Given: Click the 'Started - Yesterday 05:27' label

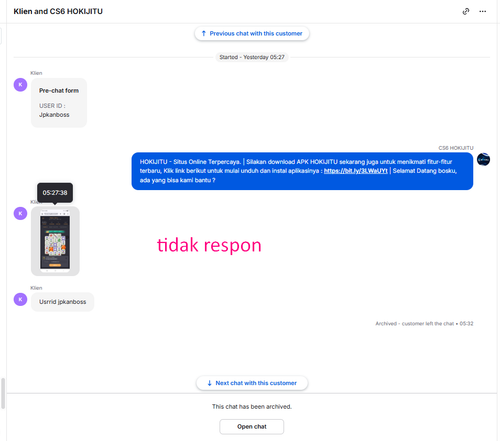Looking at the screenshot, I should [x=252, y=57].
